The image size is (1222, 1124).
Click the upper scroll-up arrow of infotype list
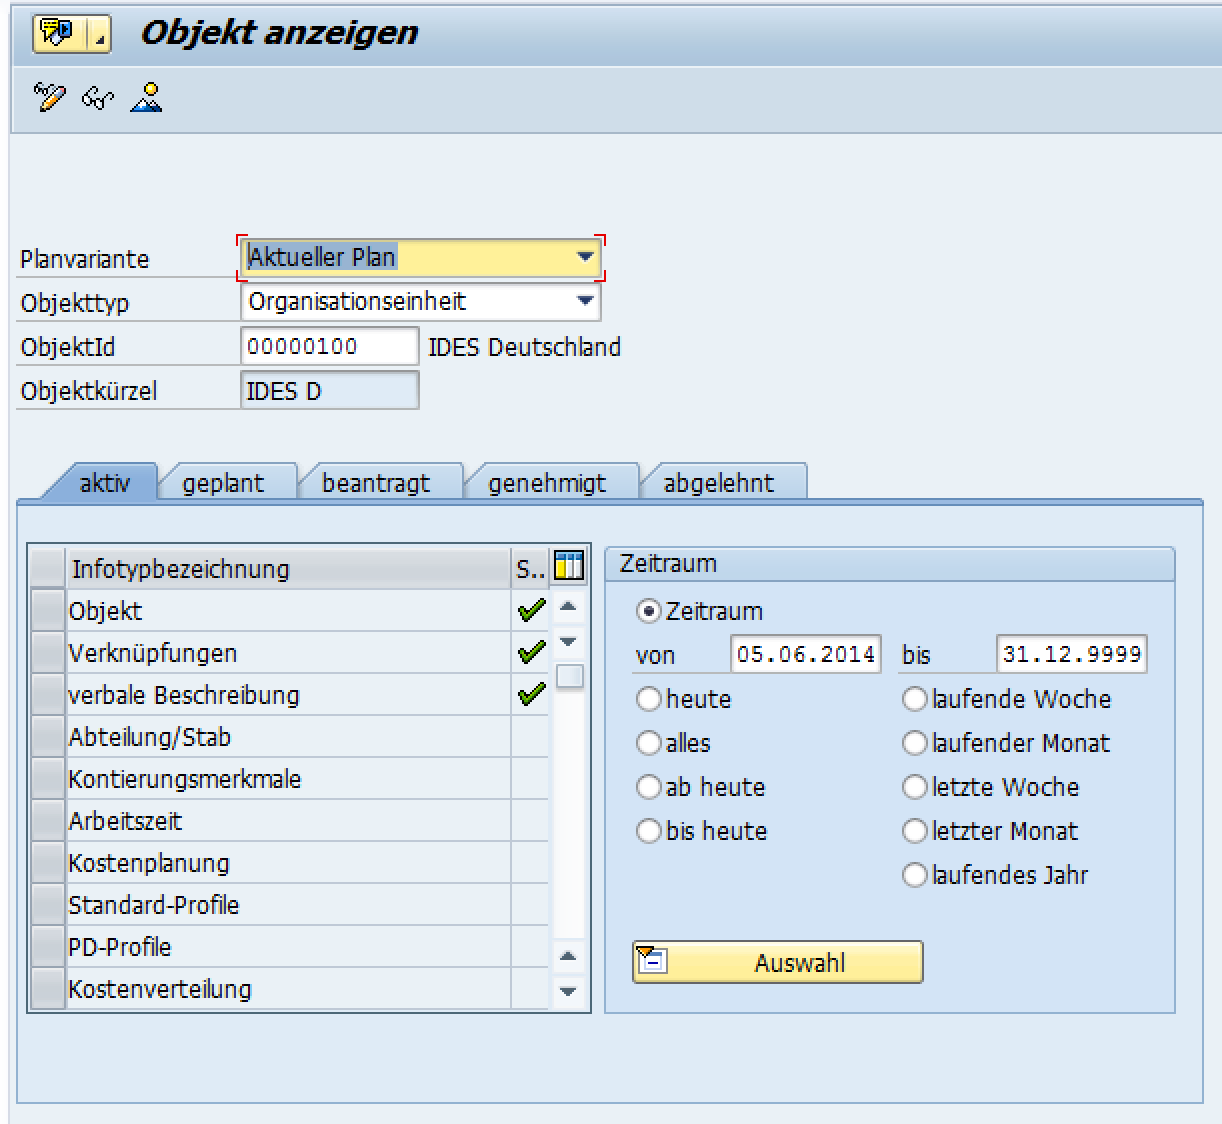tap(568, 607)
